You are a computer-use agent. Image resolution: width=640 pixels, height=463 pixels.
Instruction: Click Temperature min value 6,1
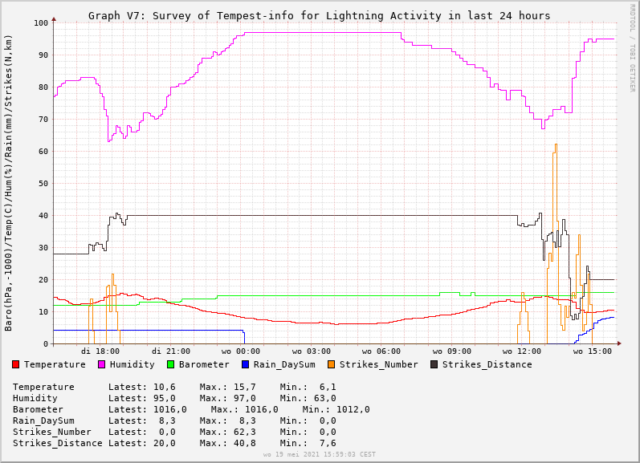(328, 387)
